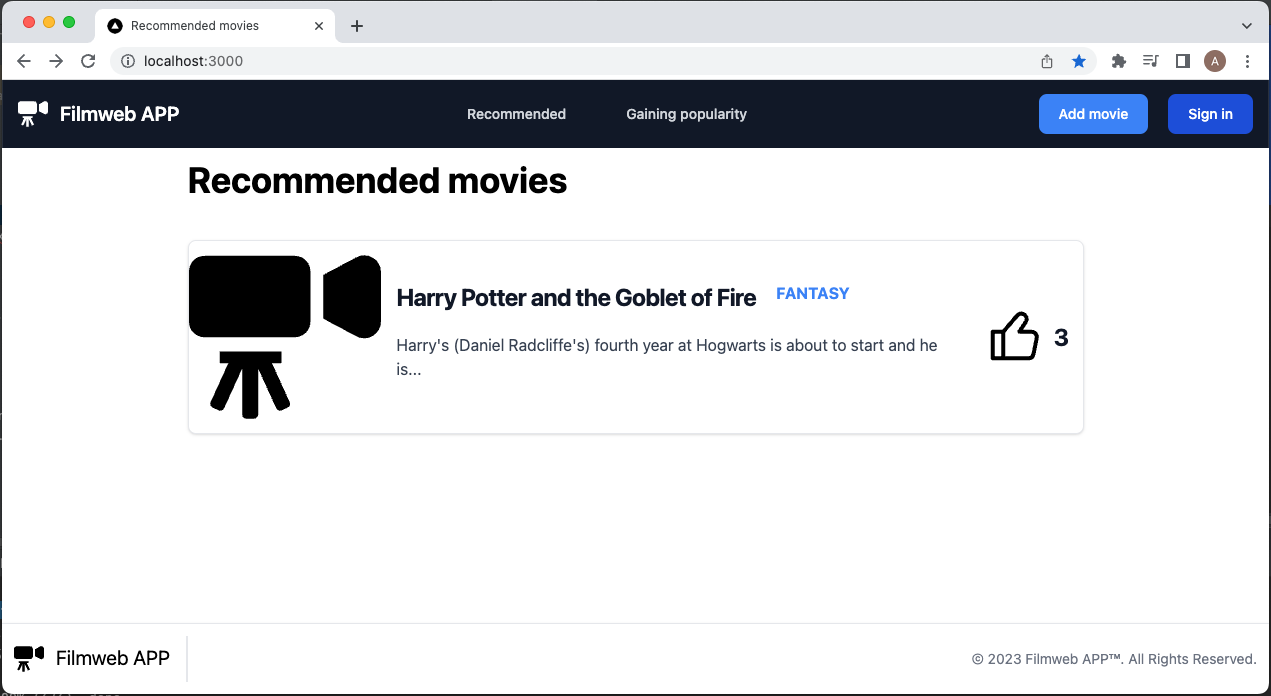Click the Sign in button

pos(1210,114)
